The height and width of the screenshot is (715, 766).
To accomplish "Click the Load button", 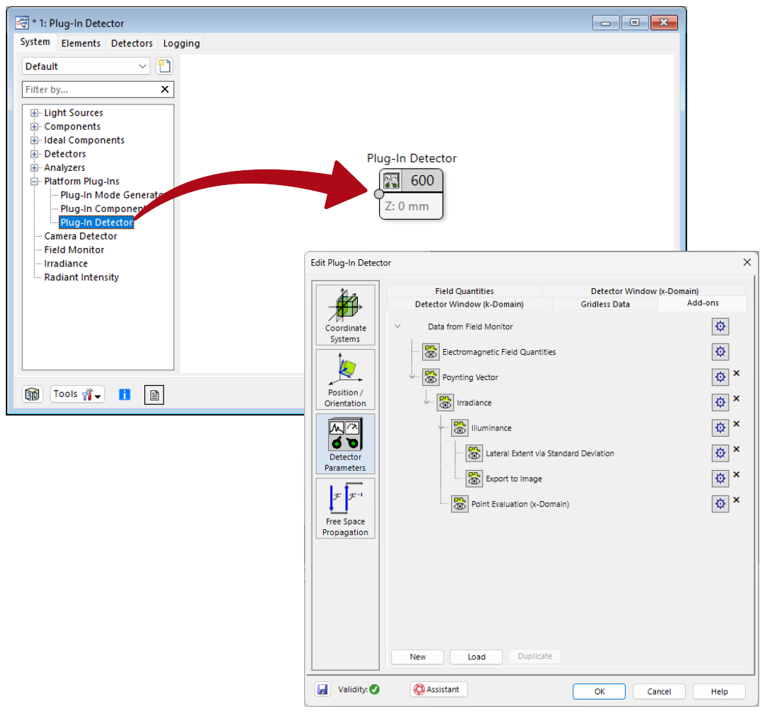I will click(476, 657).
